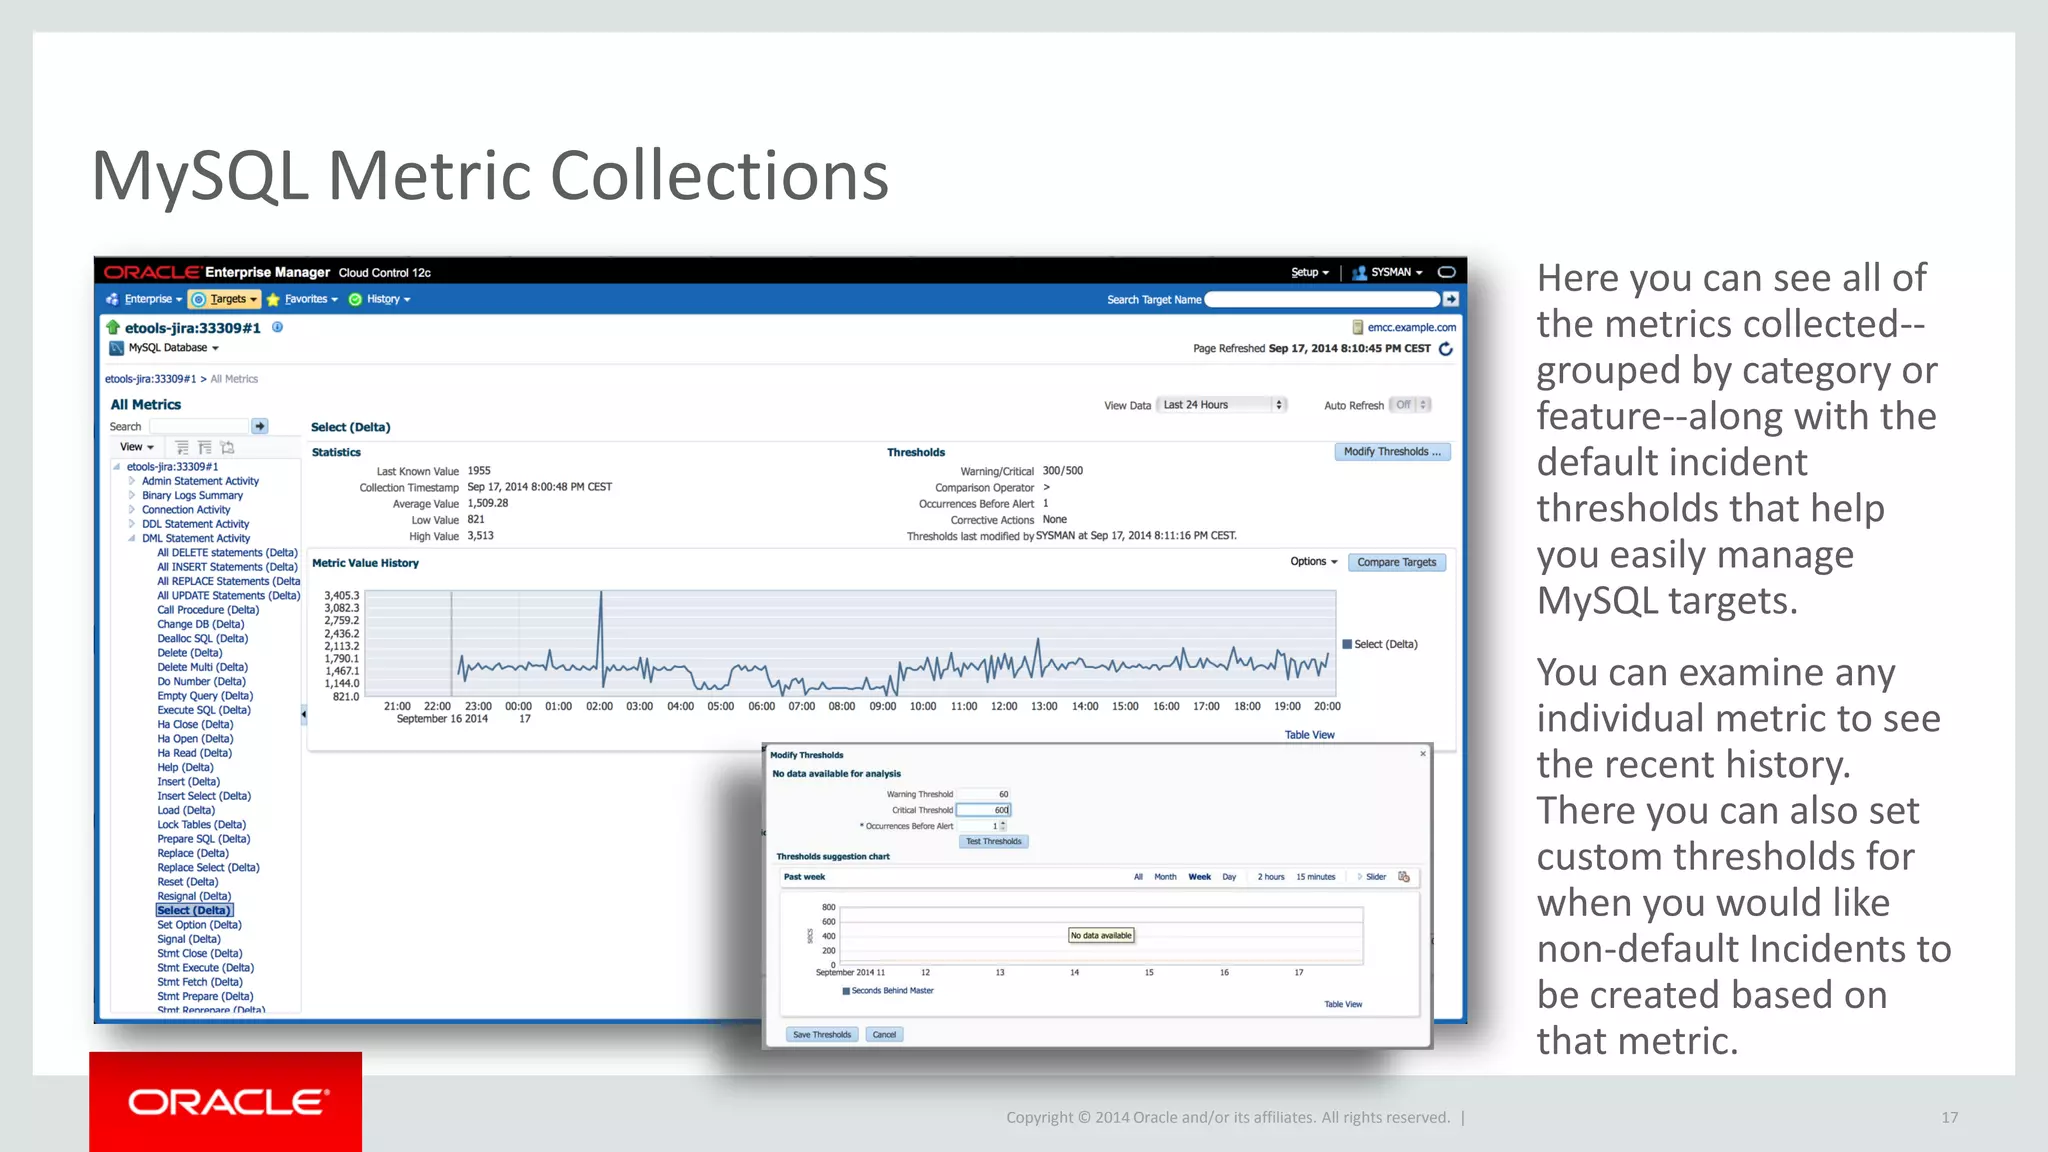The width and height of the screenshot is (2048, 1152).
Task: Click Table View link in thresholds dialog
Action: tap(1343, 1004)
